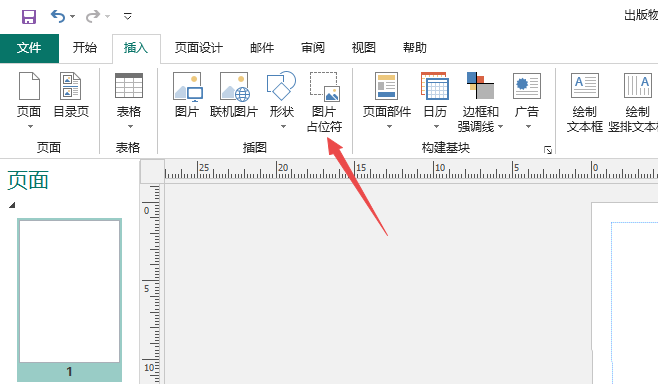
Task: Open 构建基块 group dialog launcher
Action: pyautogui.click(x=548, y=150)
